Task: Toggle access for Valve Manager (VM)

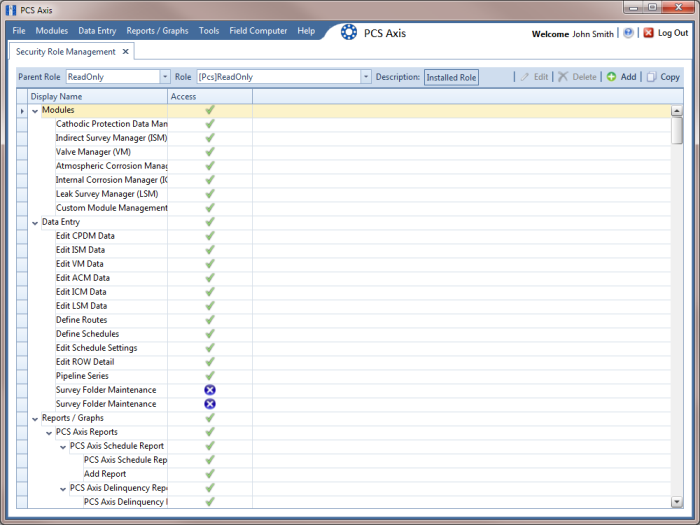Action: (210, 152)
